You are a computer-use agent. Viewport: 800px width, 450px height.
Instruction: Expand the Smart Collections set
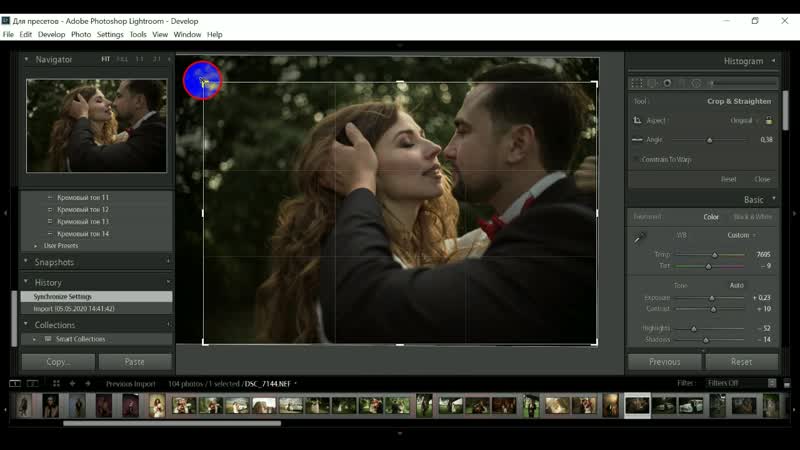pyautogui.click(x=34, y=339)
